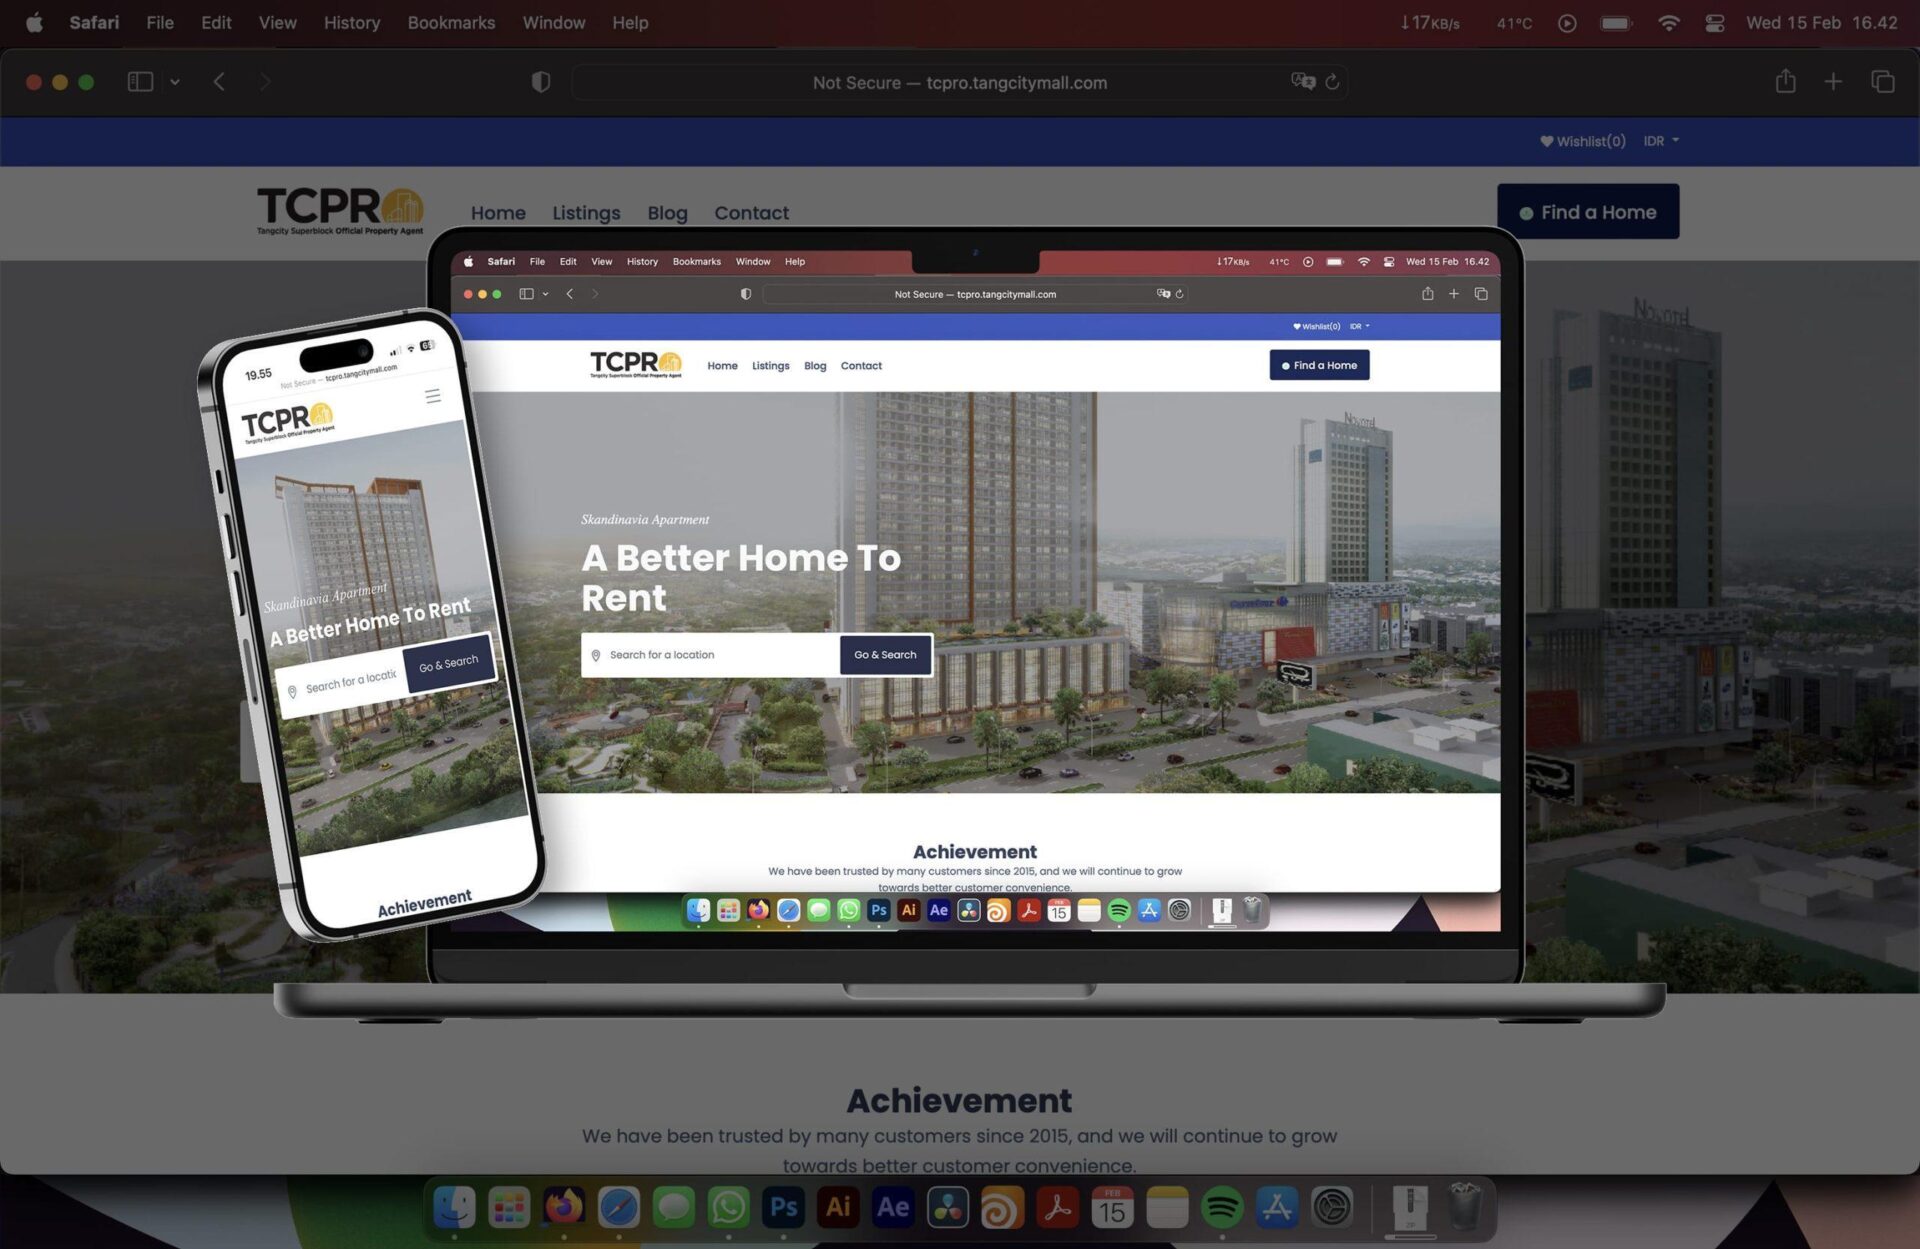This screenshot has width=1920, height=1249.
Task: Click the share icon in Safari toolbar
Action: [1786, 82]
